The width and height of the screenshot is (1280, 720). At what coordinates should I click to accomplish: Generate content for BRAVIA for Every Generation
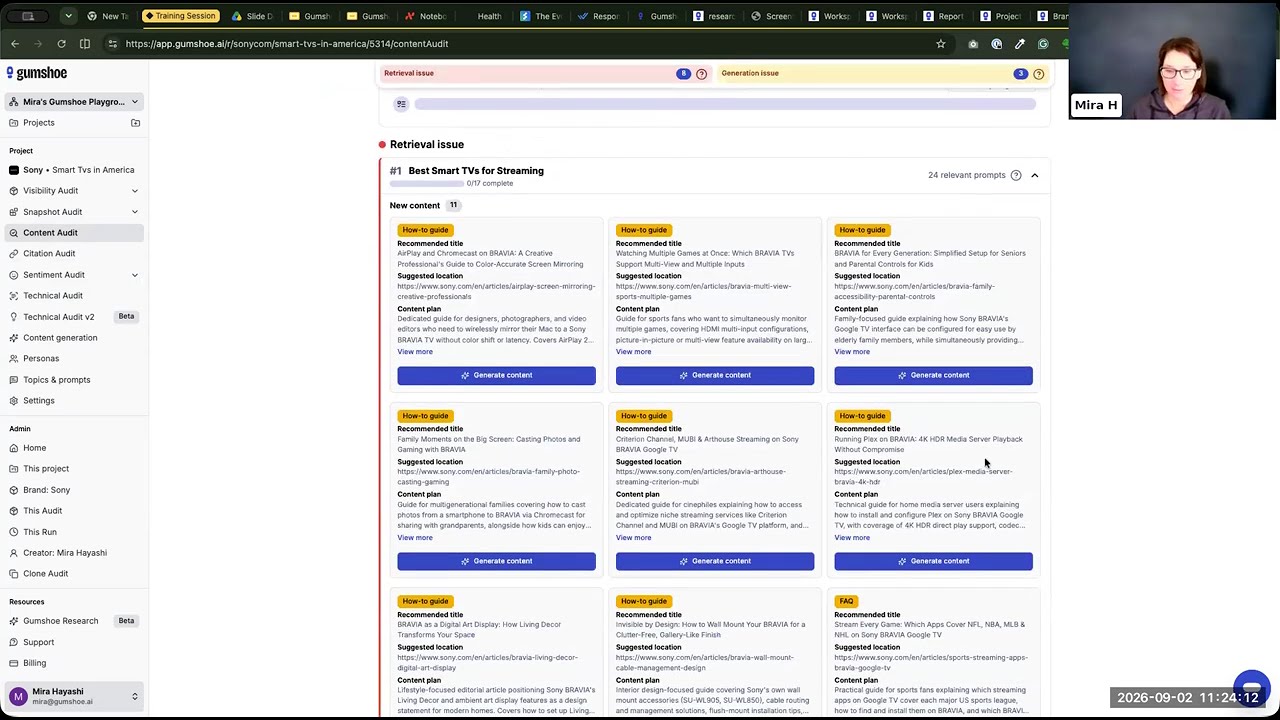[933, 375]
